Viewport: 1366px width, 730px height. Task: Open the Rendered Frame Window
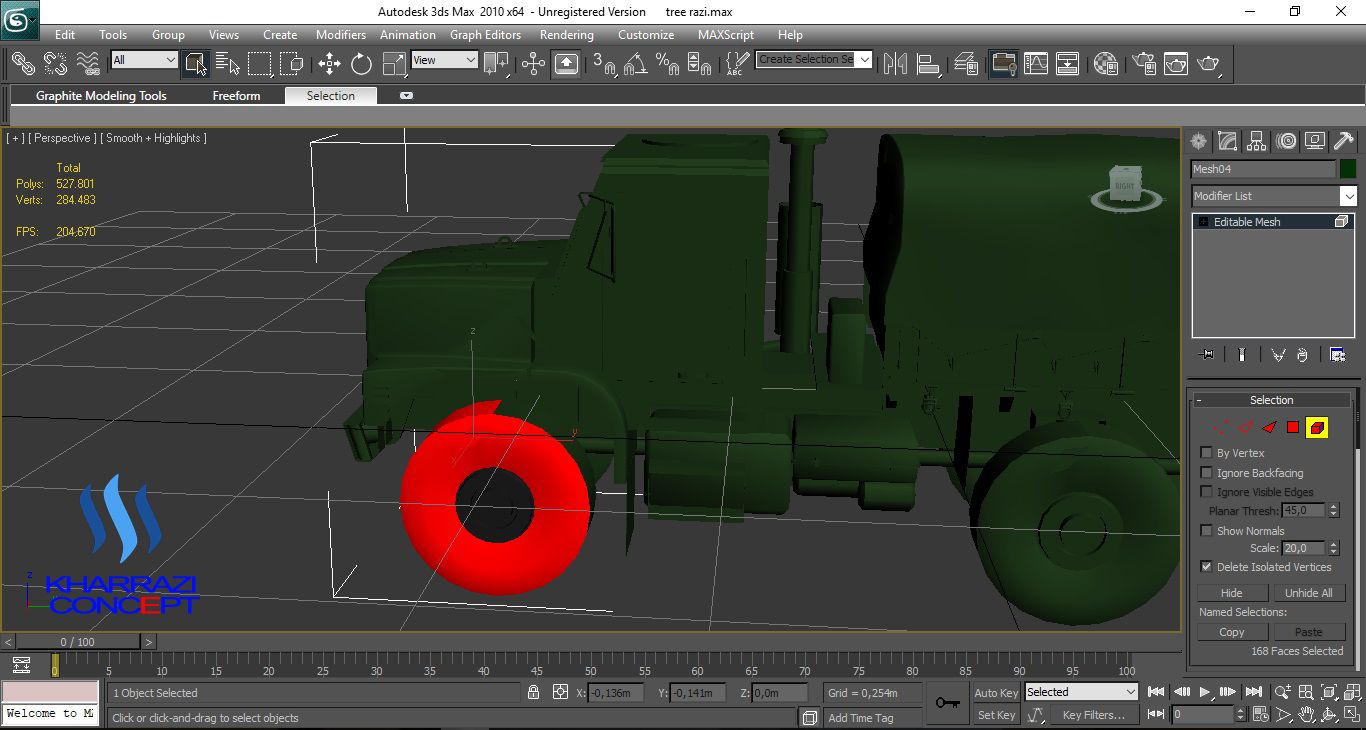tap(1175, 64)
